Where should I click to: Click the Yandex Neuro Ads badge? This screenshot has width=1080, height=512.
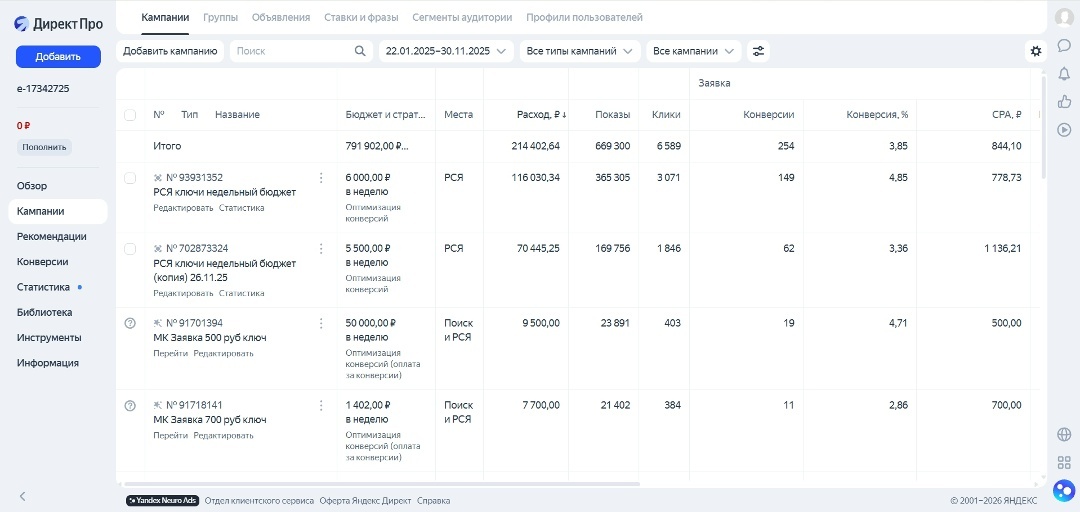(163, 501)
